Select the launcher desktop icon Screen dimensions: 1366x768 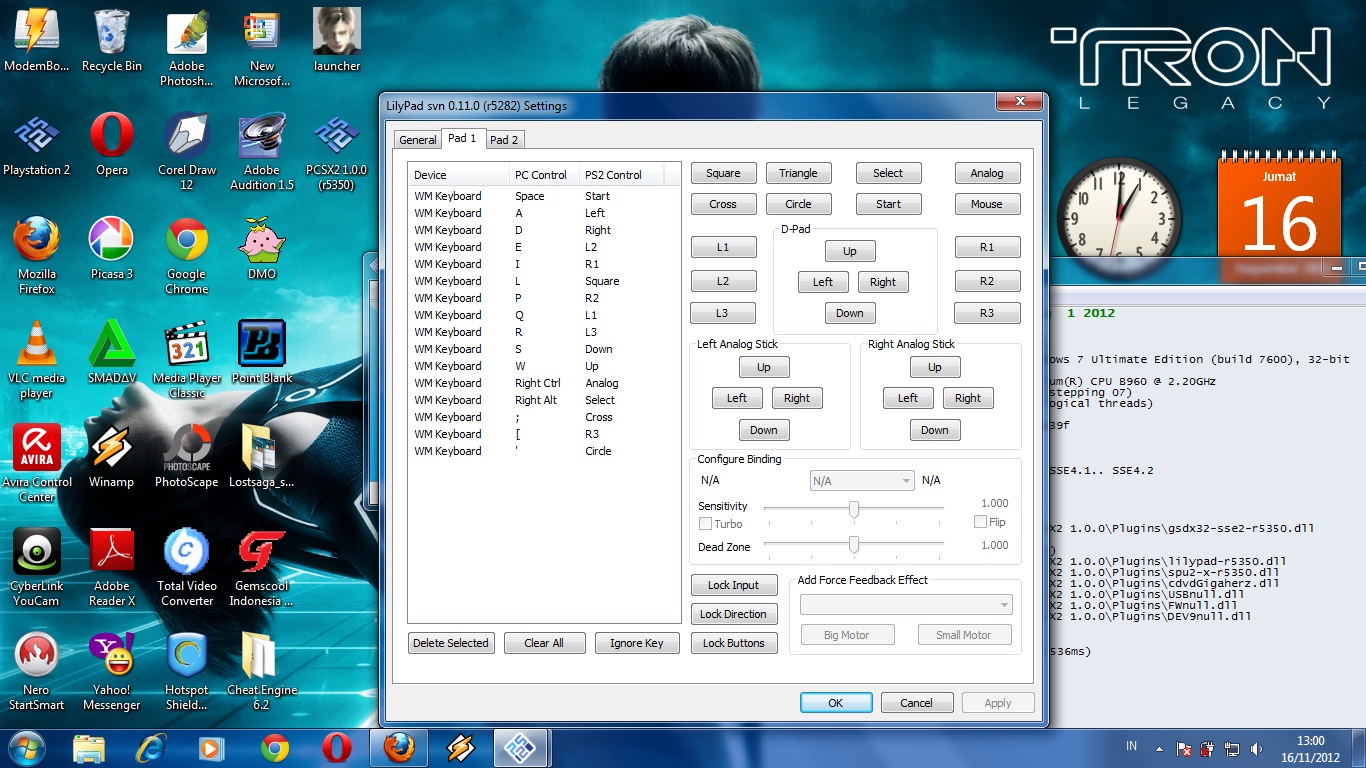coord(337,41)
